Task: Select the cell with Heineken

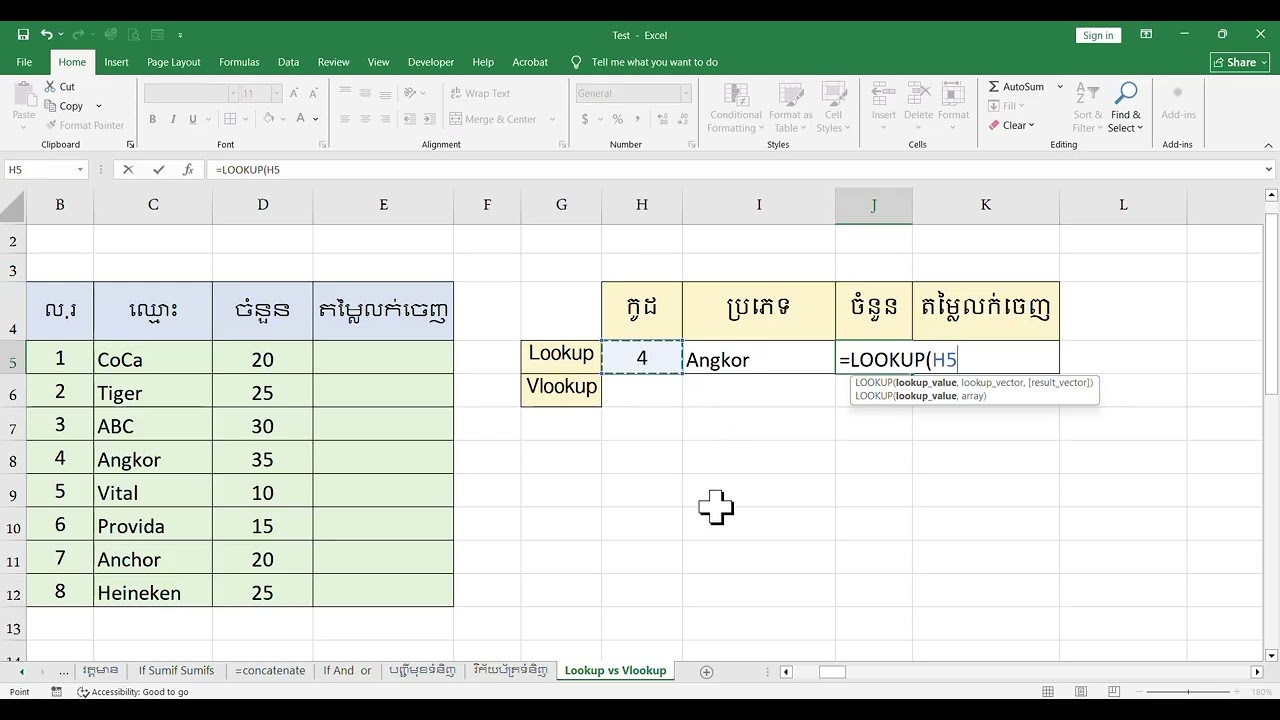Action: 153,591
